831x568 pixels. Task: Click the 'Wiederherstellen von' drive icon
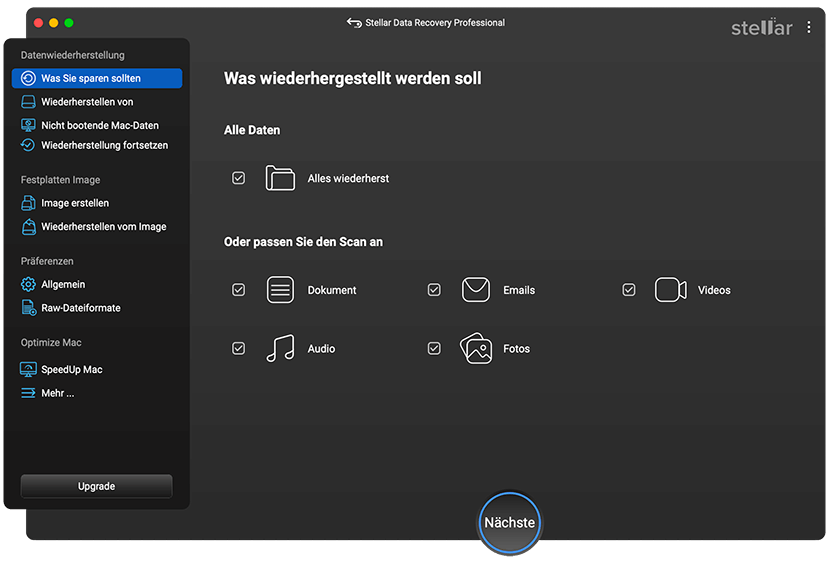pyautogui.click(x=28, y=102)
